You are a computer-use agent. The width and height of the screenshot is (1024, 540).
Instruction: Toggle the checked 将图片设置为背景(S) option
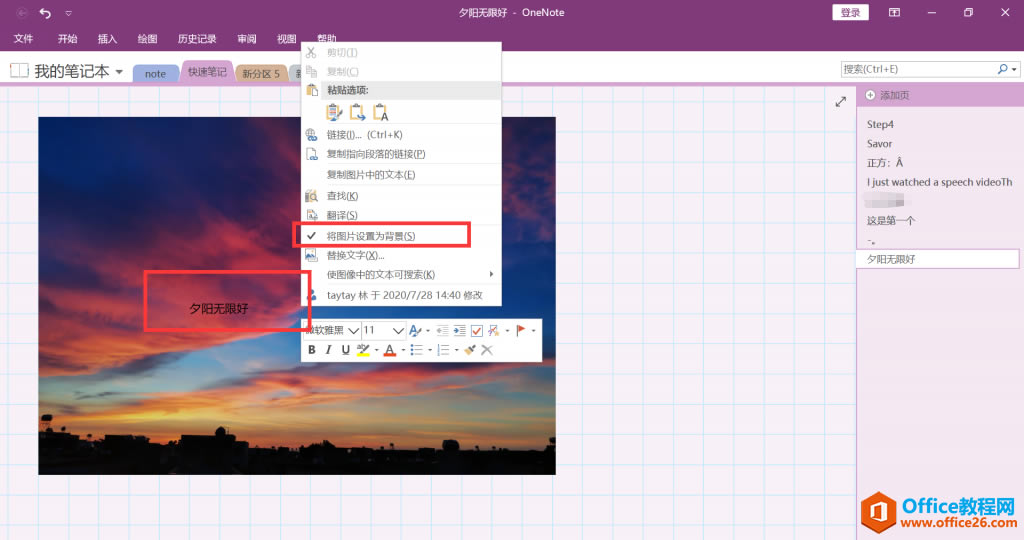pyautogui.click(x=401, y=236)
